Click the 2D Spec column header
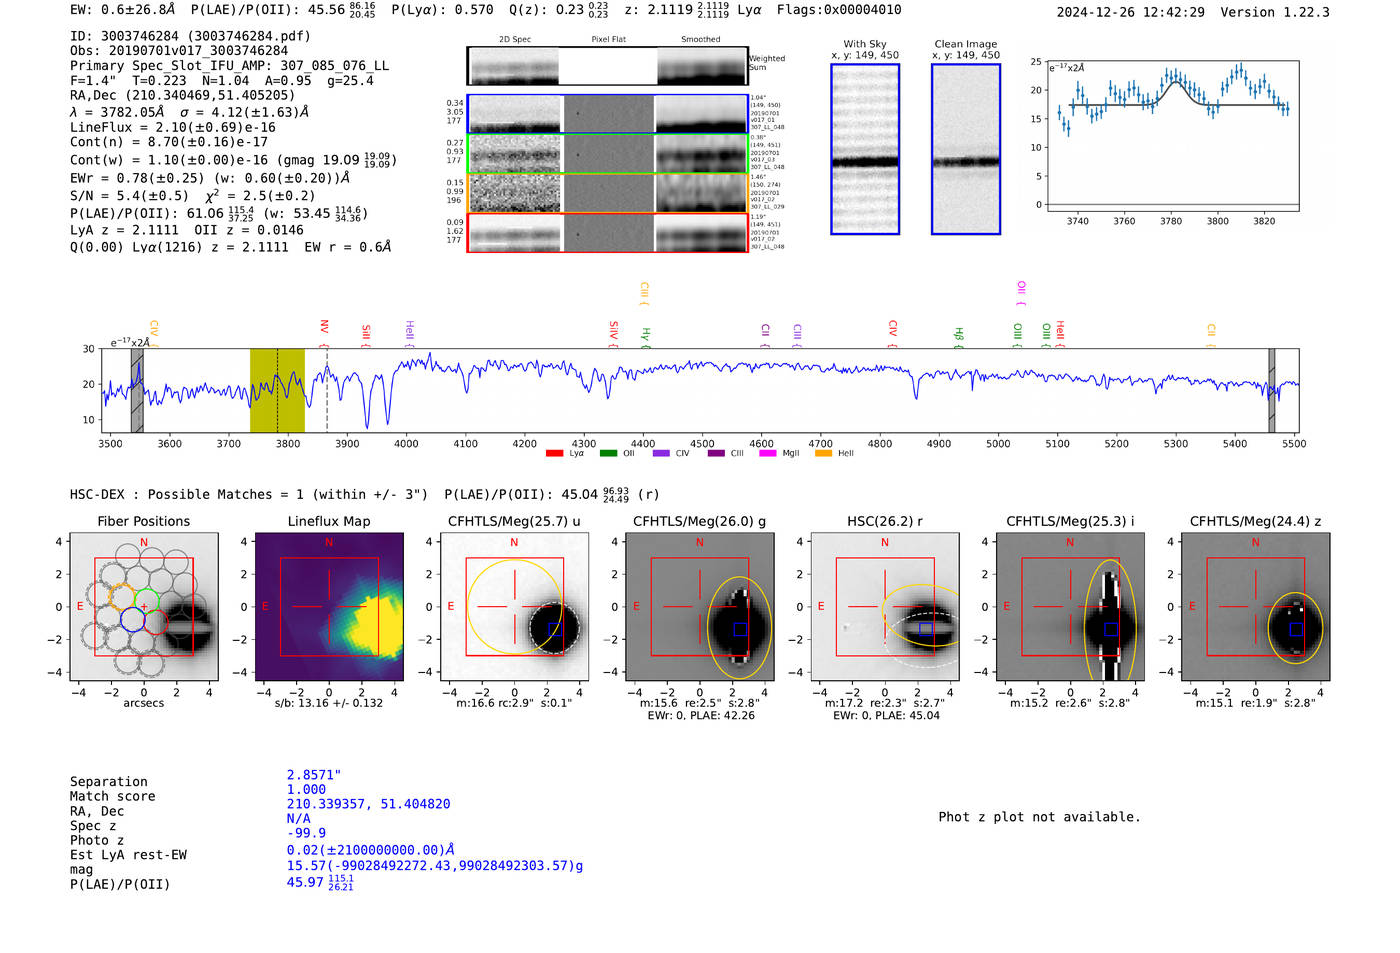Viewport: 1400px width, 953px height. 515,39
